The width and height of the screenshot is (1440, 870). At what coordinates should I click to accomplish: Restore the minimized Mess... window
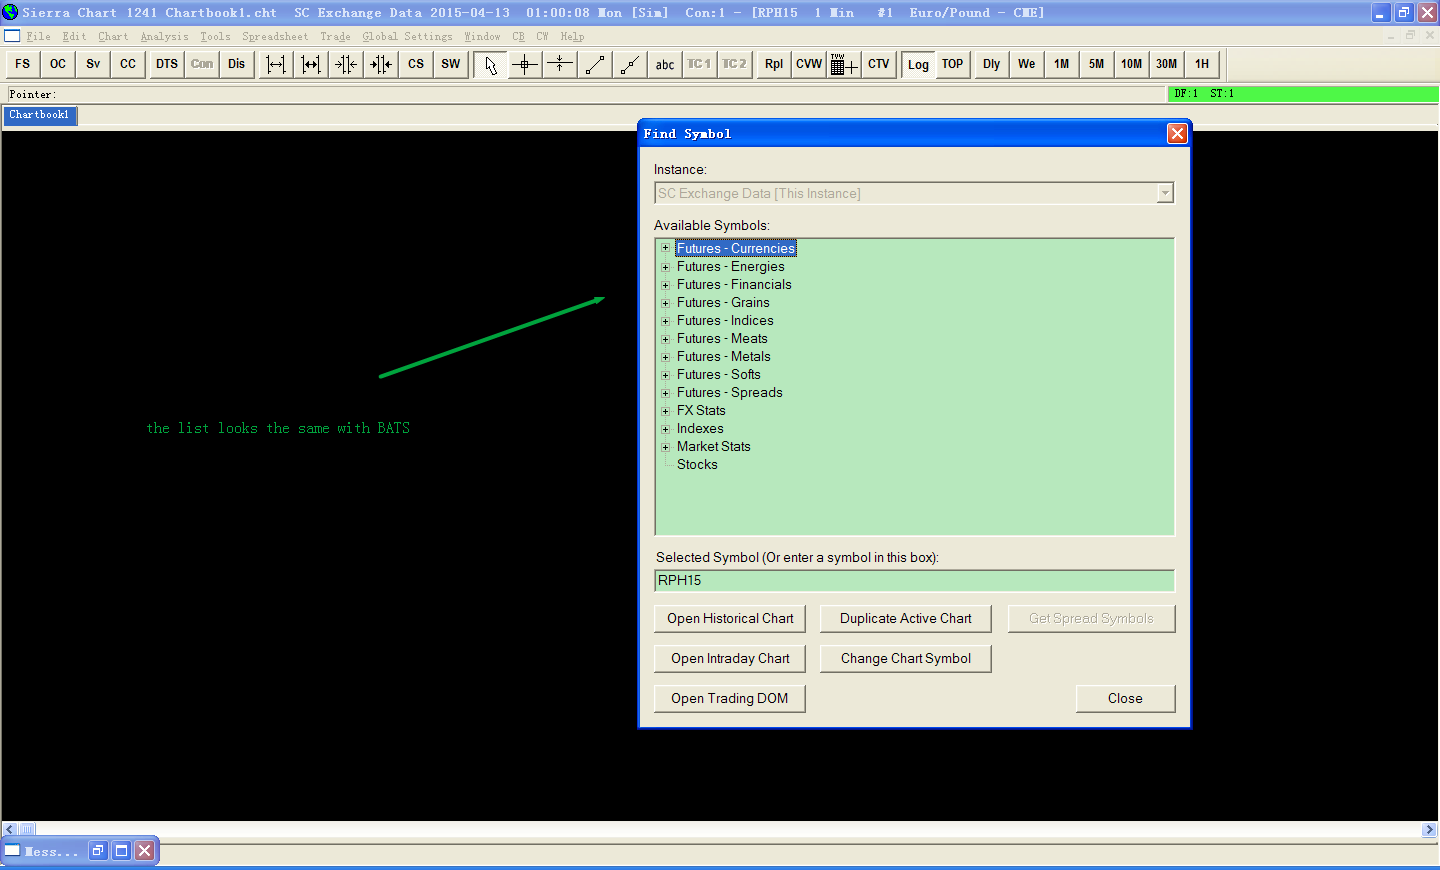[x=97, y=851]
